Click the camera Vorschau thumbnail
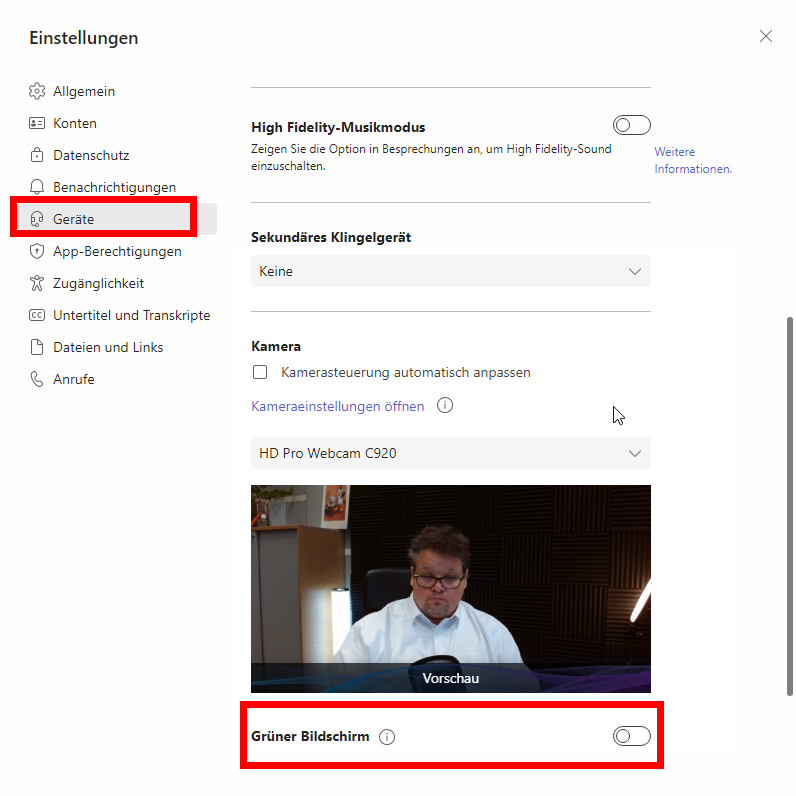Screen dimensions: 796x796 point(451,589)
